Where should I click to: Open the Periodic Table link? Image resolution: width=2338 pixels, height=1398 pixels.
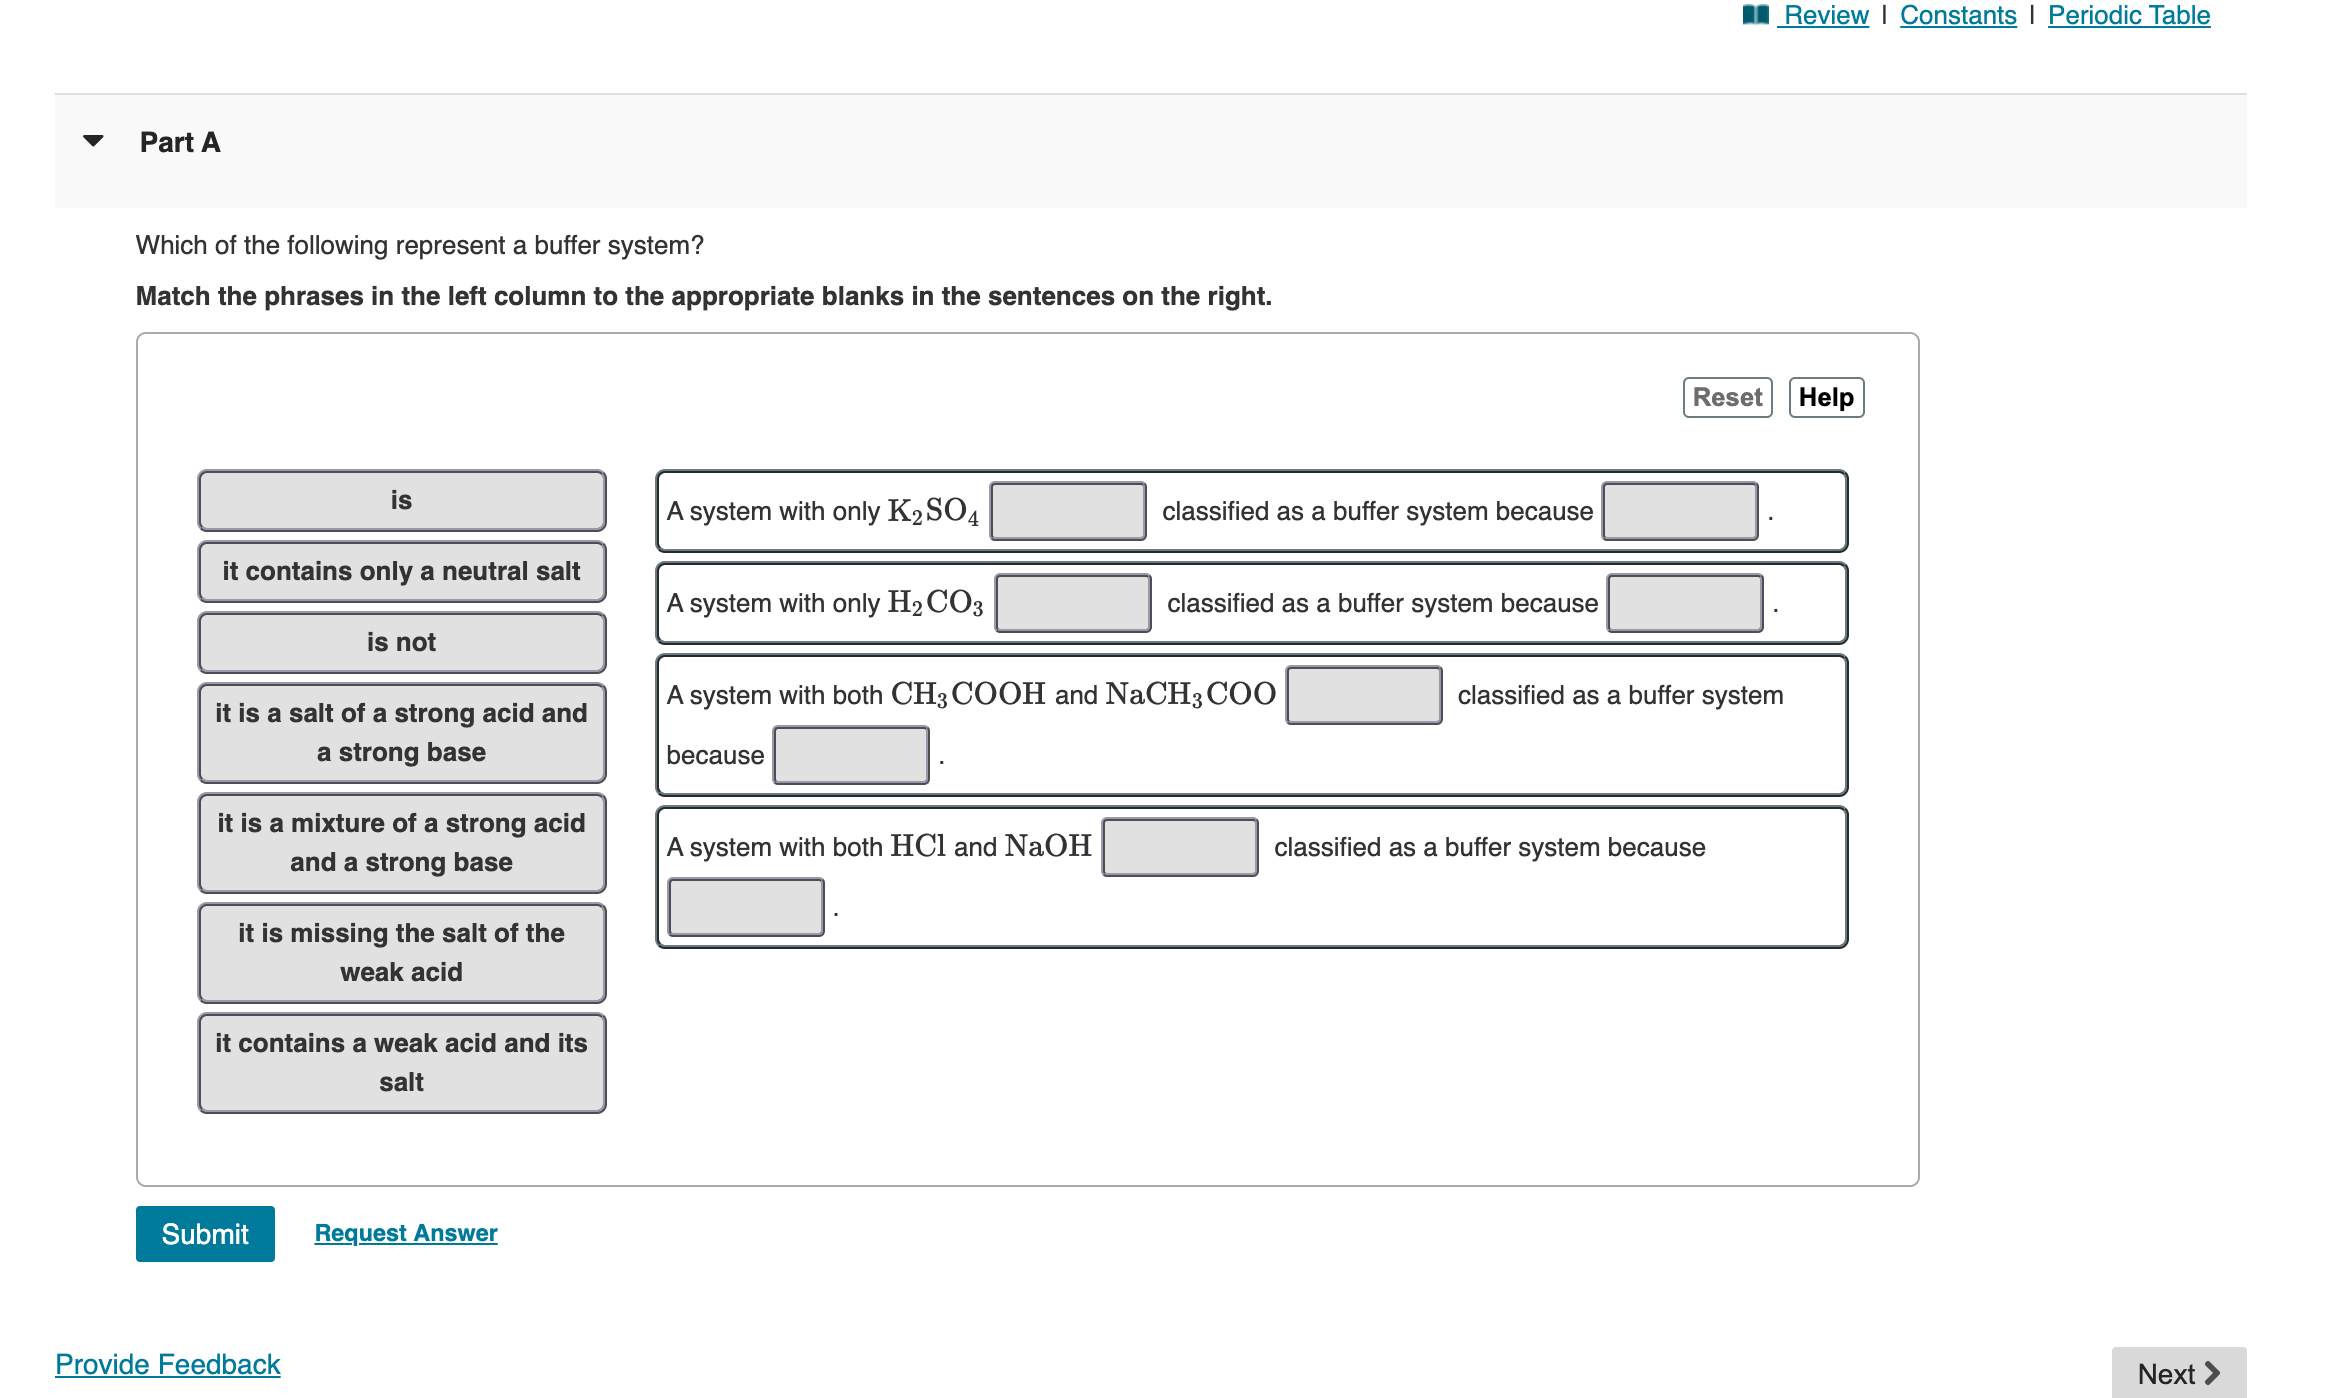(2128, 15)
